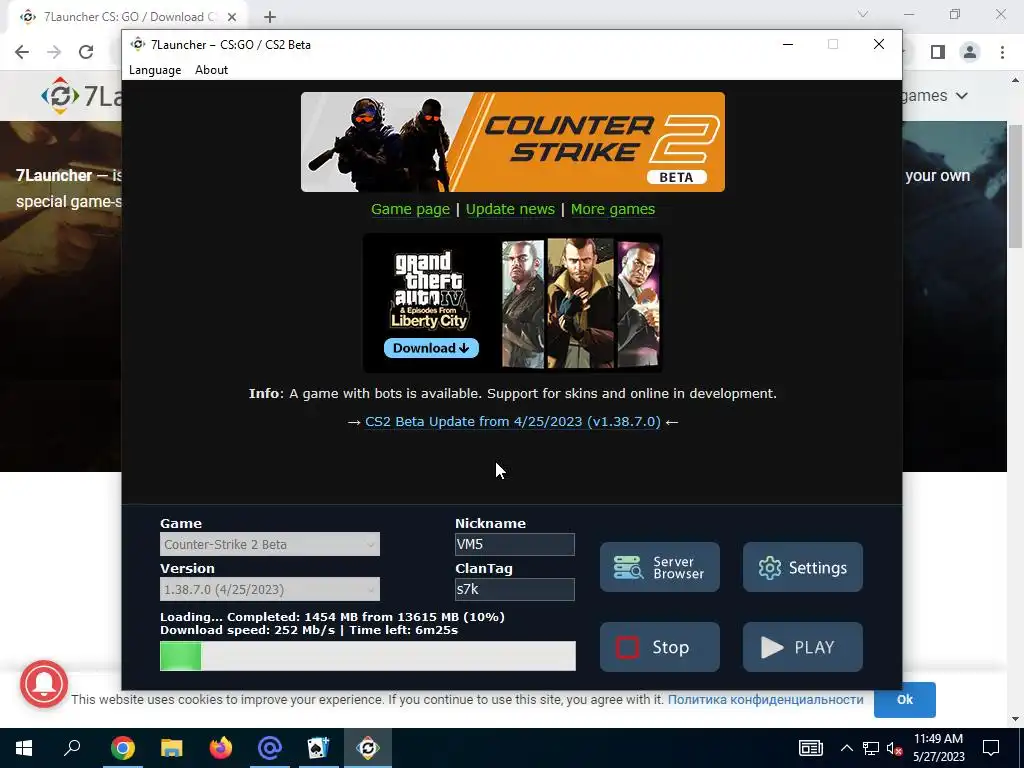Click the ClanTag field containing s7k
Image resolution: width=1024 pixels, height=768 pixels.
click(x=515, y=589)
